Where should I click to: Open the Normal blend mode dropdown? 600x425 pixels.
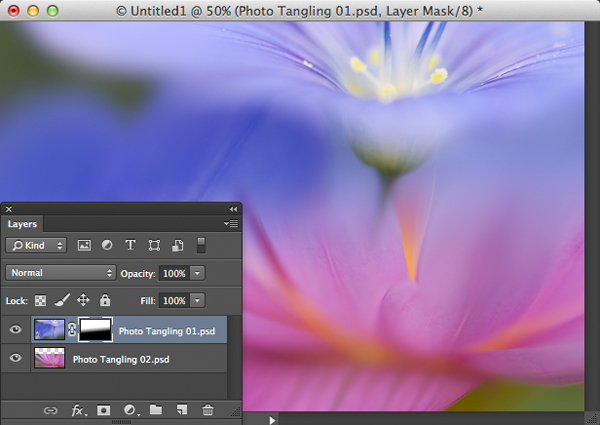coord(61,273)
